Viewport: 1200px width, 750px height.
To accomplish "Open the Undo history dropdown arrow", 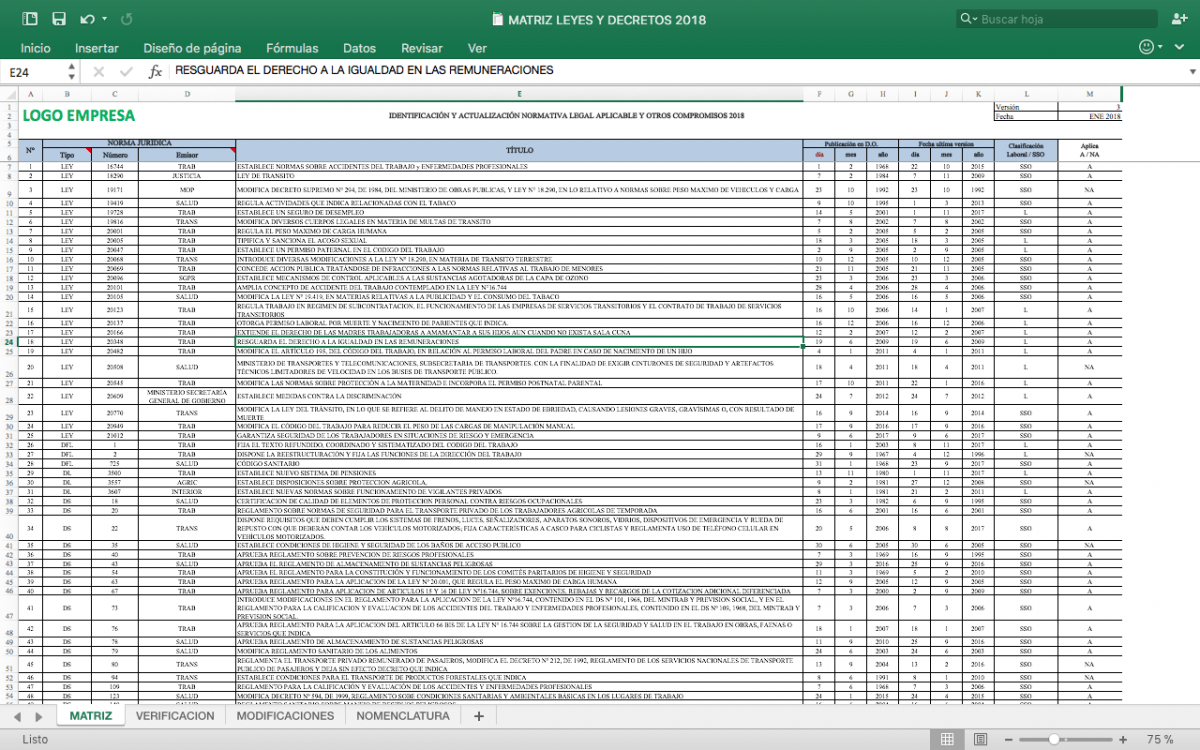I will (104, 20).
